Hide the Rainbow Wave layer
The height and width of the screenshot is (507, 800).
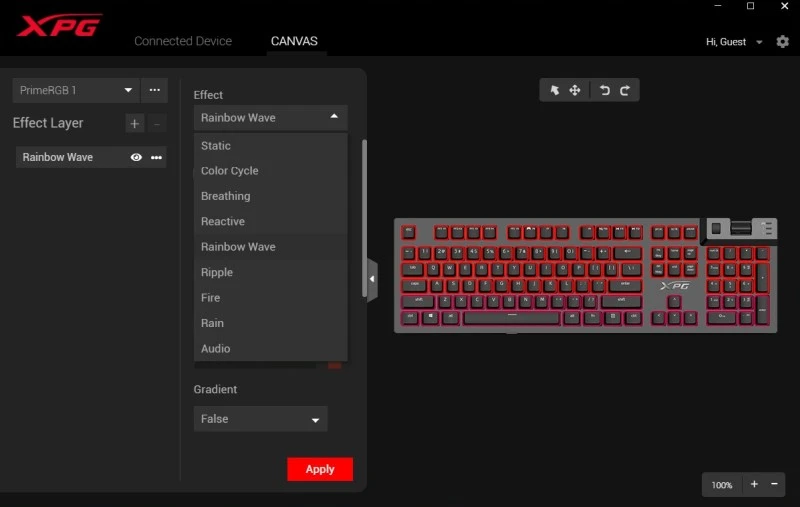tap(136, 157)
